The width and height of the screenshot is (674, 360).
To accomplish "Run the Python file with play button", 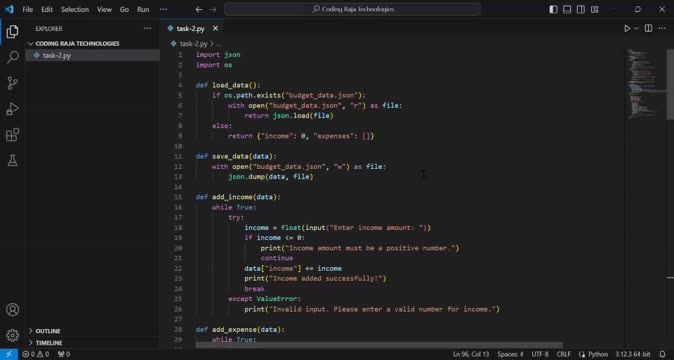I will tap(627, 28).
